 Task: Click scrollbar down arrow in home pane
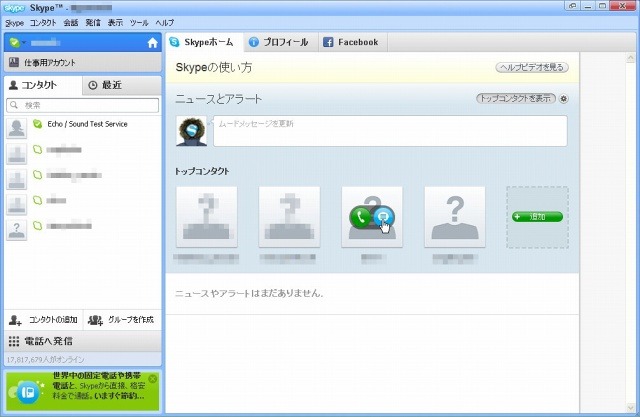630,408
